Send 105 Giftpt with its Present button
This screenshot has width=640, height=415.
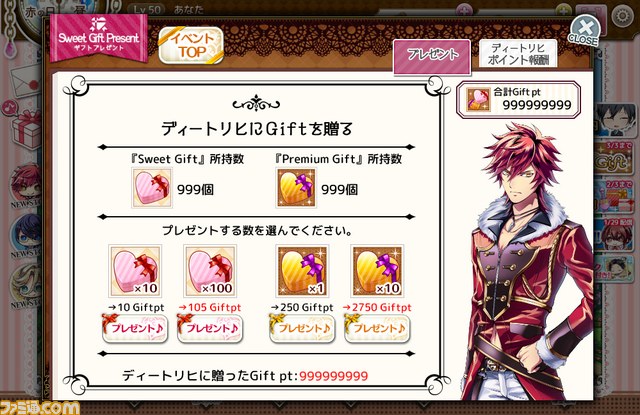[210, 328]
